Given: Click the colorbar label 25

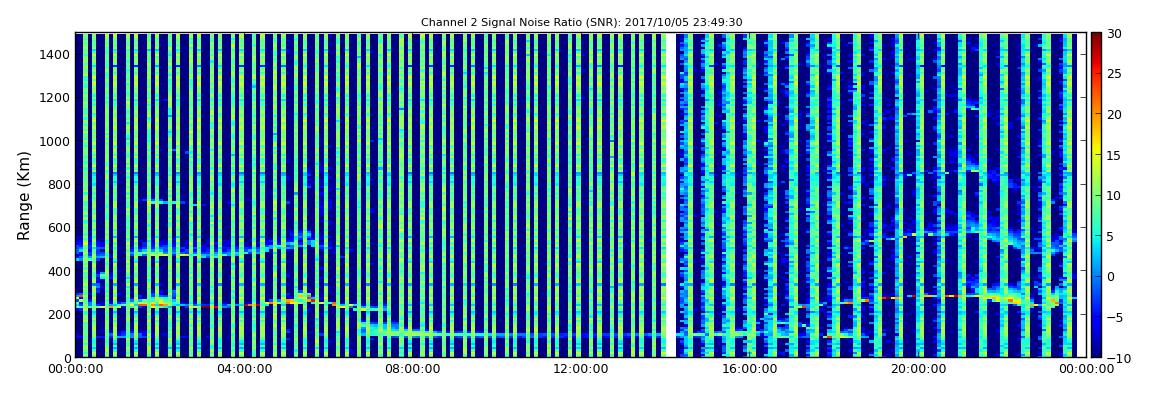Looking at the screenshot, I should tap(1114, 74).
